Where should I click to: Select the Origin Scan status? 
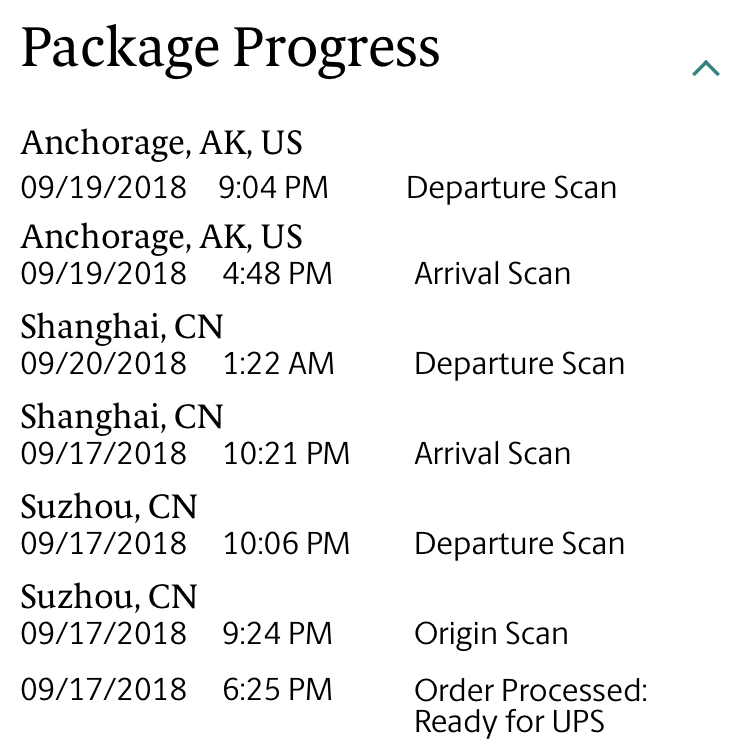[x=491, y=633]
